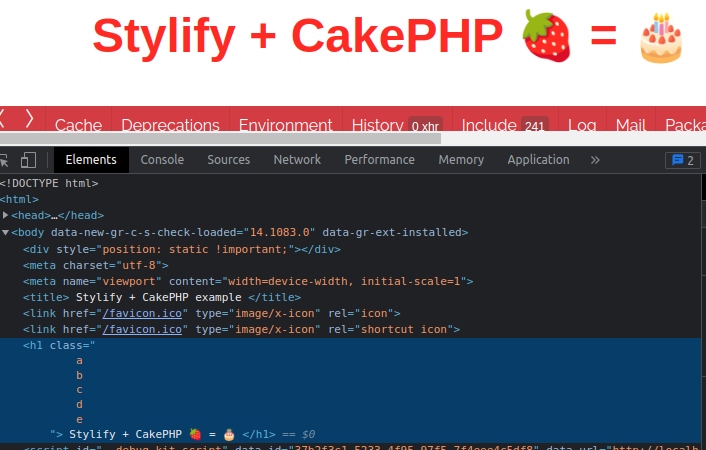Viewport: 706px width, 450px height.
Task: Follow the /favicon.ico link with rel="shortcut icon"
Action: (x=142, y=330)
